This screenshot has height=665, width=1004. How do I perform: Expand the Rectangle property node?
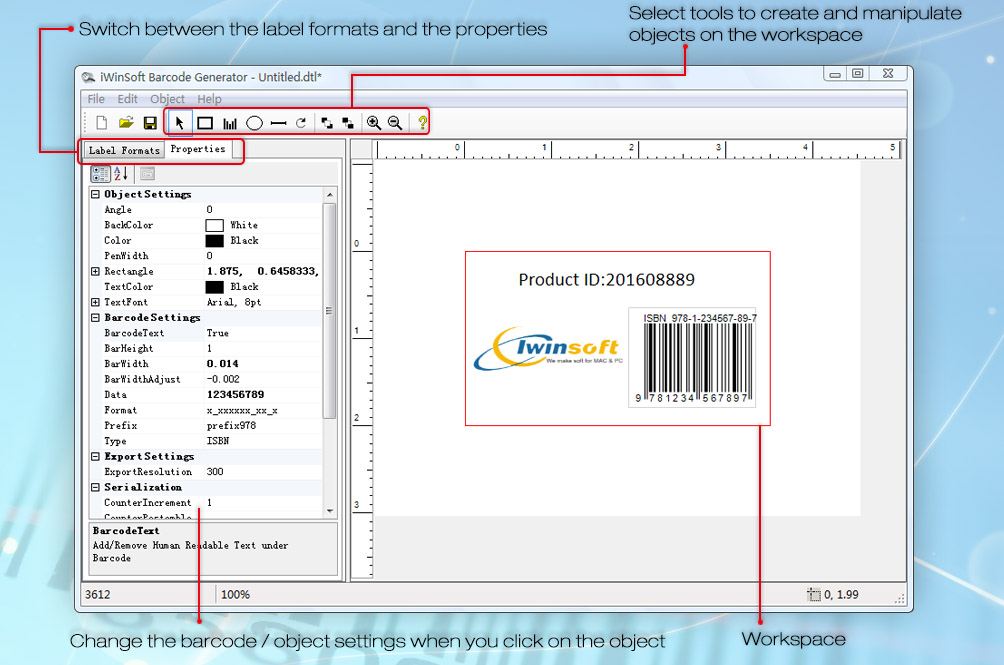(x=96, y=272)
